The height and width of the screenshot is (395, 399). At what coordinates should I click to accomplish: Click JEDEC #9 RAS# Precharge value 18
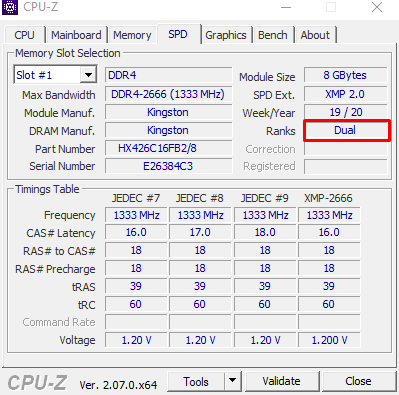(265, 268)
